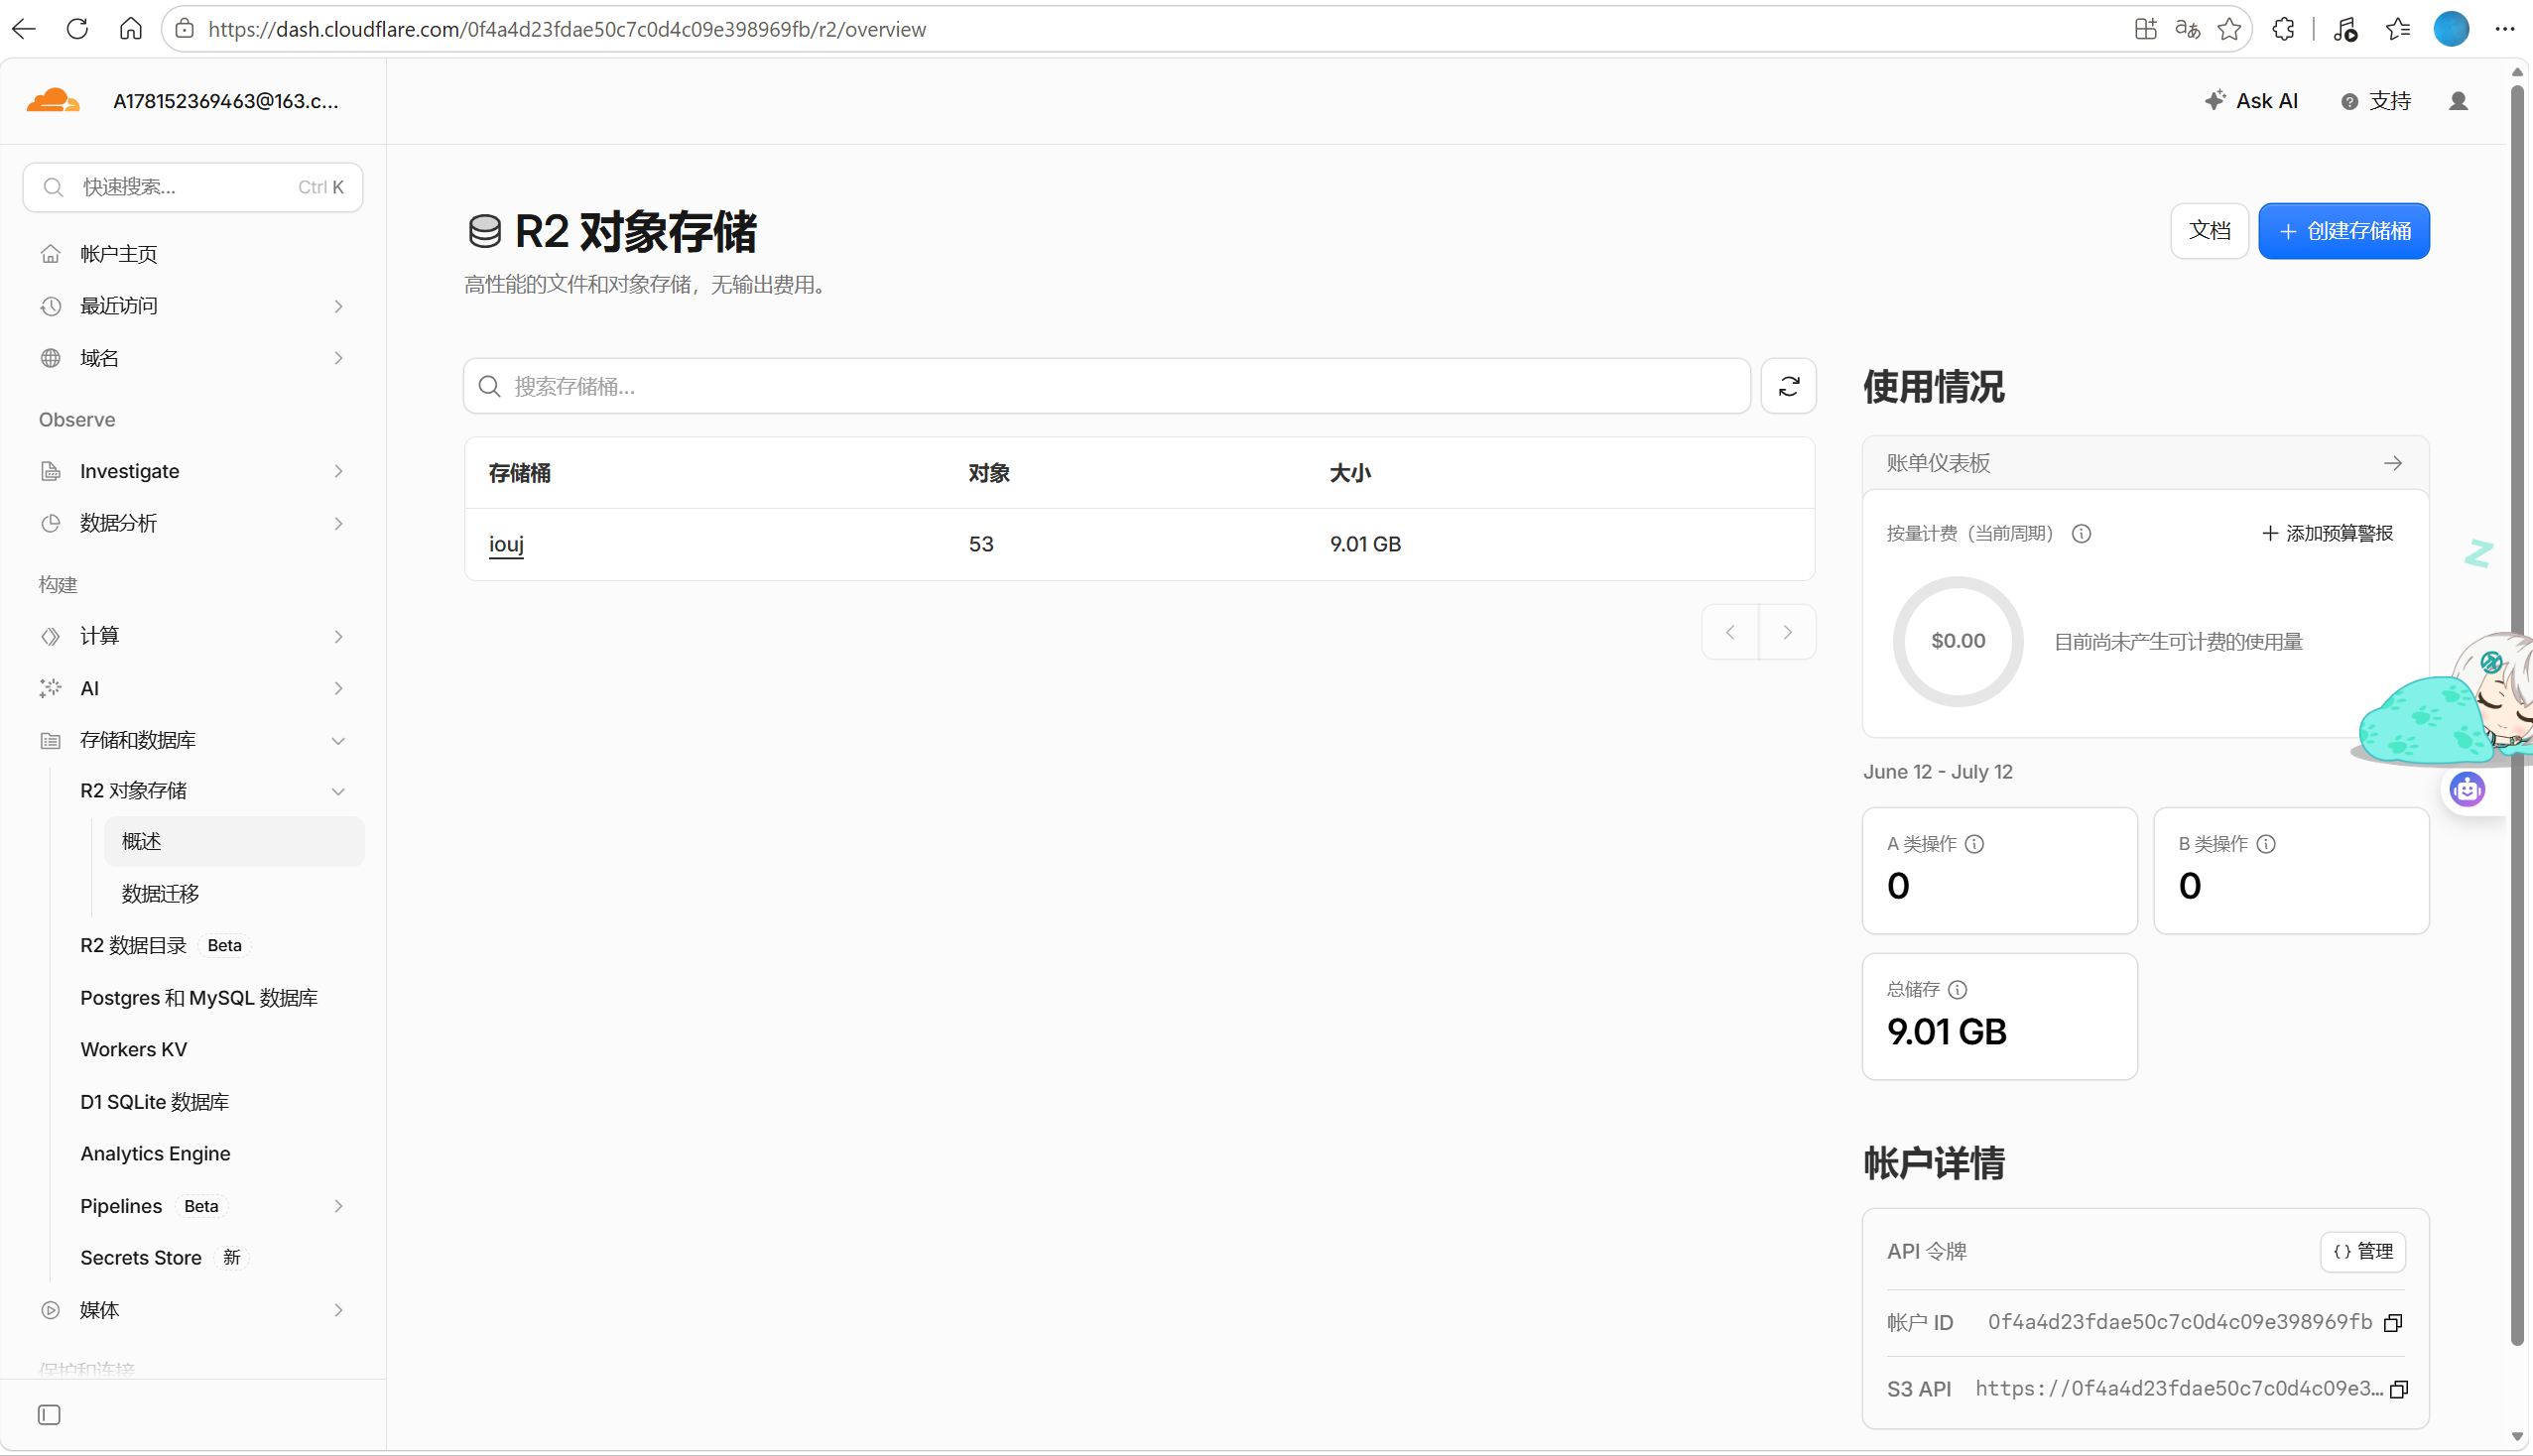Click the browser back arrow
The width and height of the screenshot is (2533, 1456).
24,29
